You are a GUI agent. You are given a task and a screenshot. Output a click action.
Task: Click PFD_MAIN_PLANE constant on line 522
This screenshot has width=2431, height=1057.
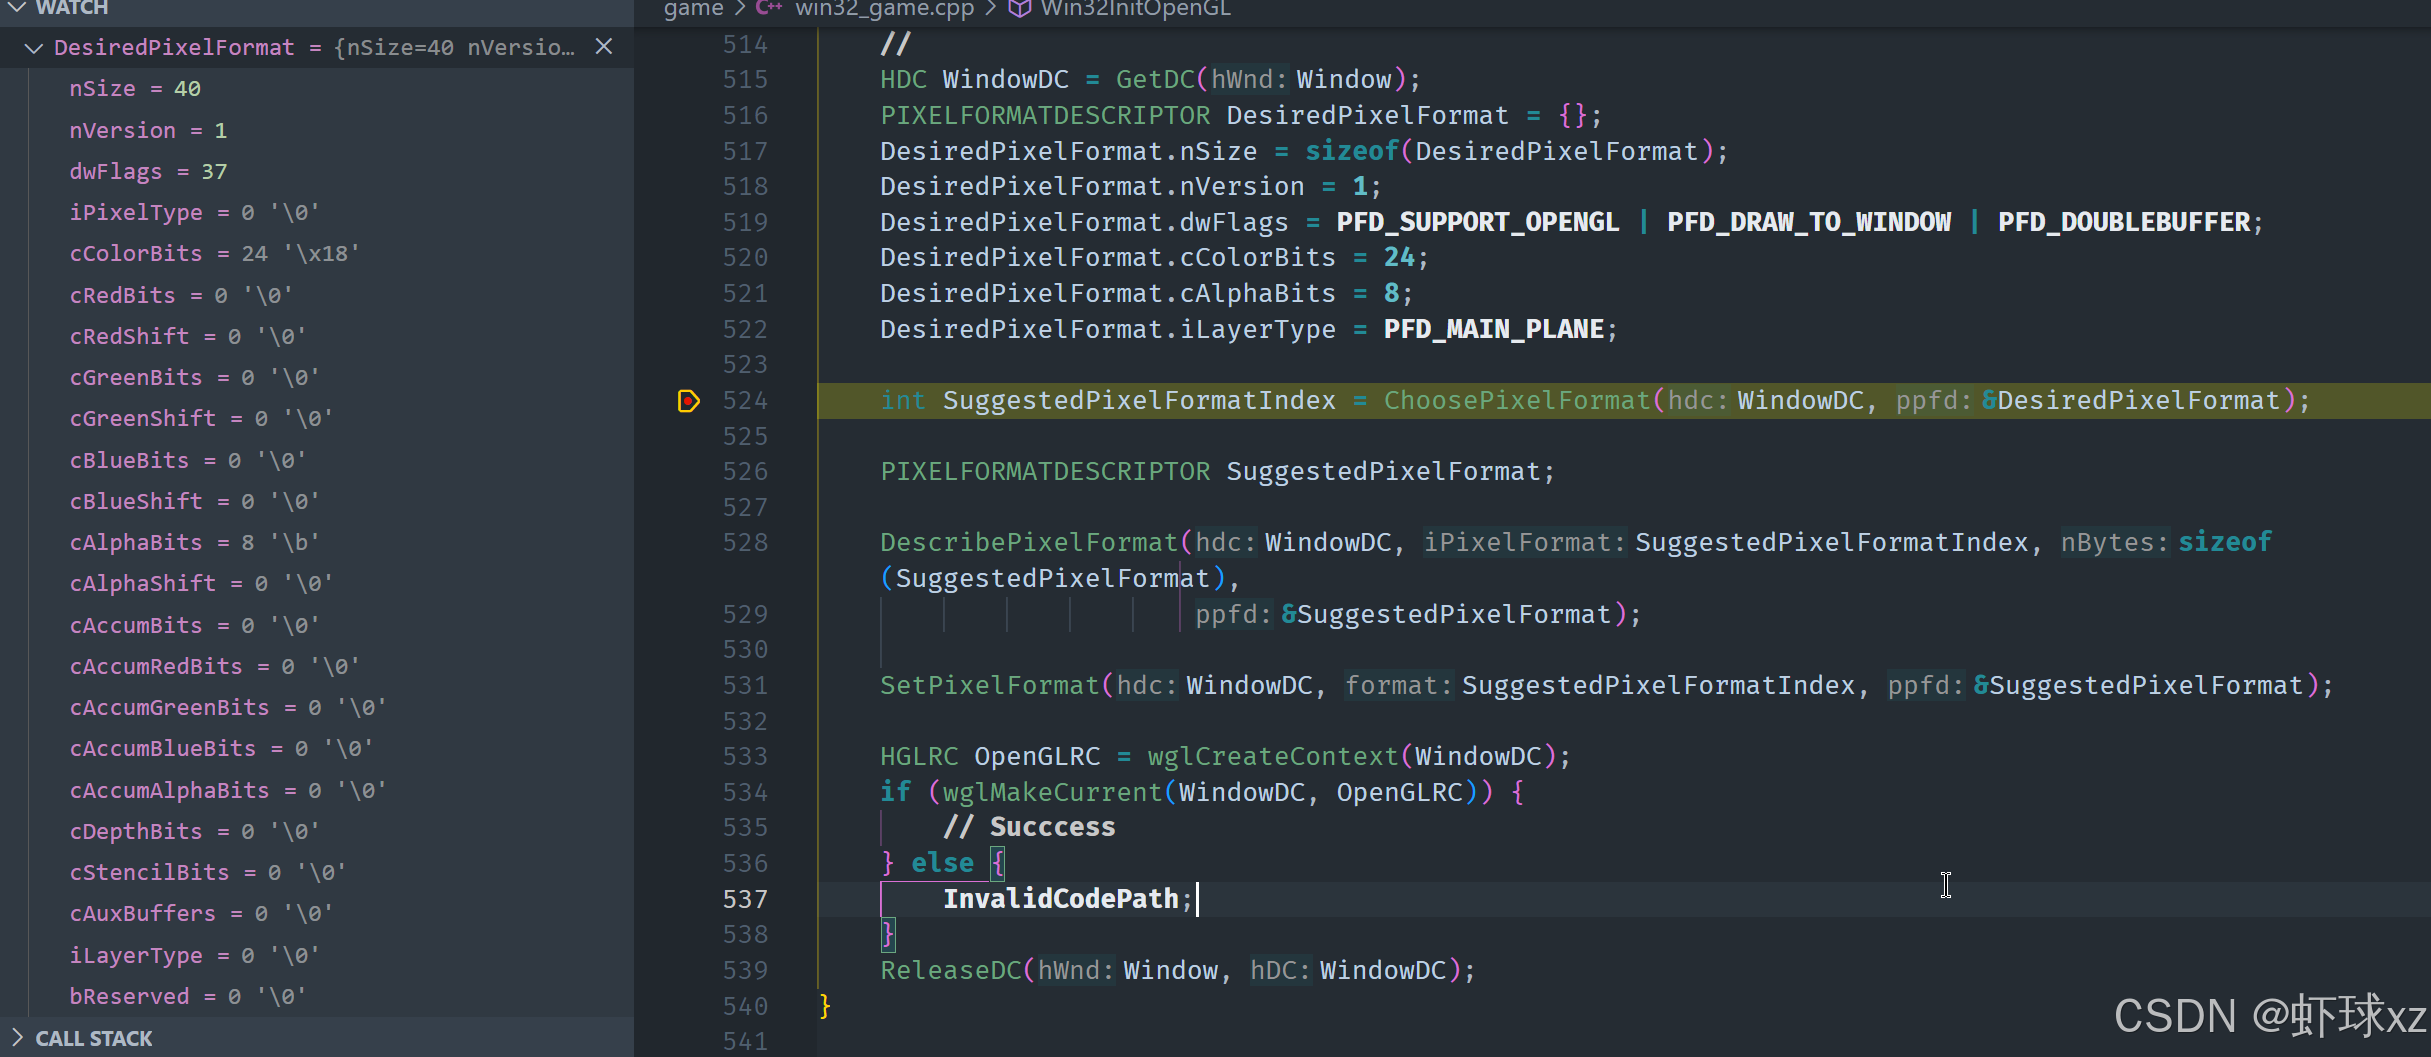coord(1494,330)
